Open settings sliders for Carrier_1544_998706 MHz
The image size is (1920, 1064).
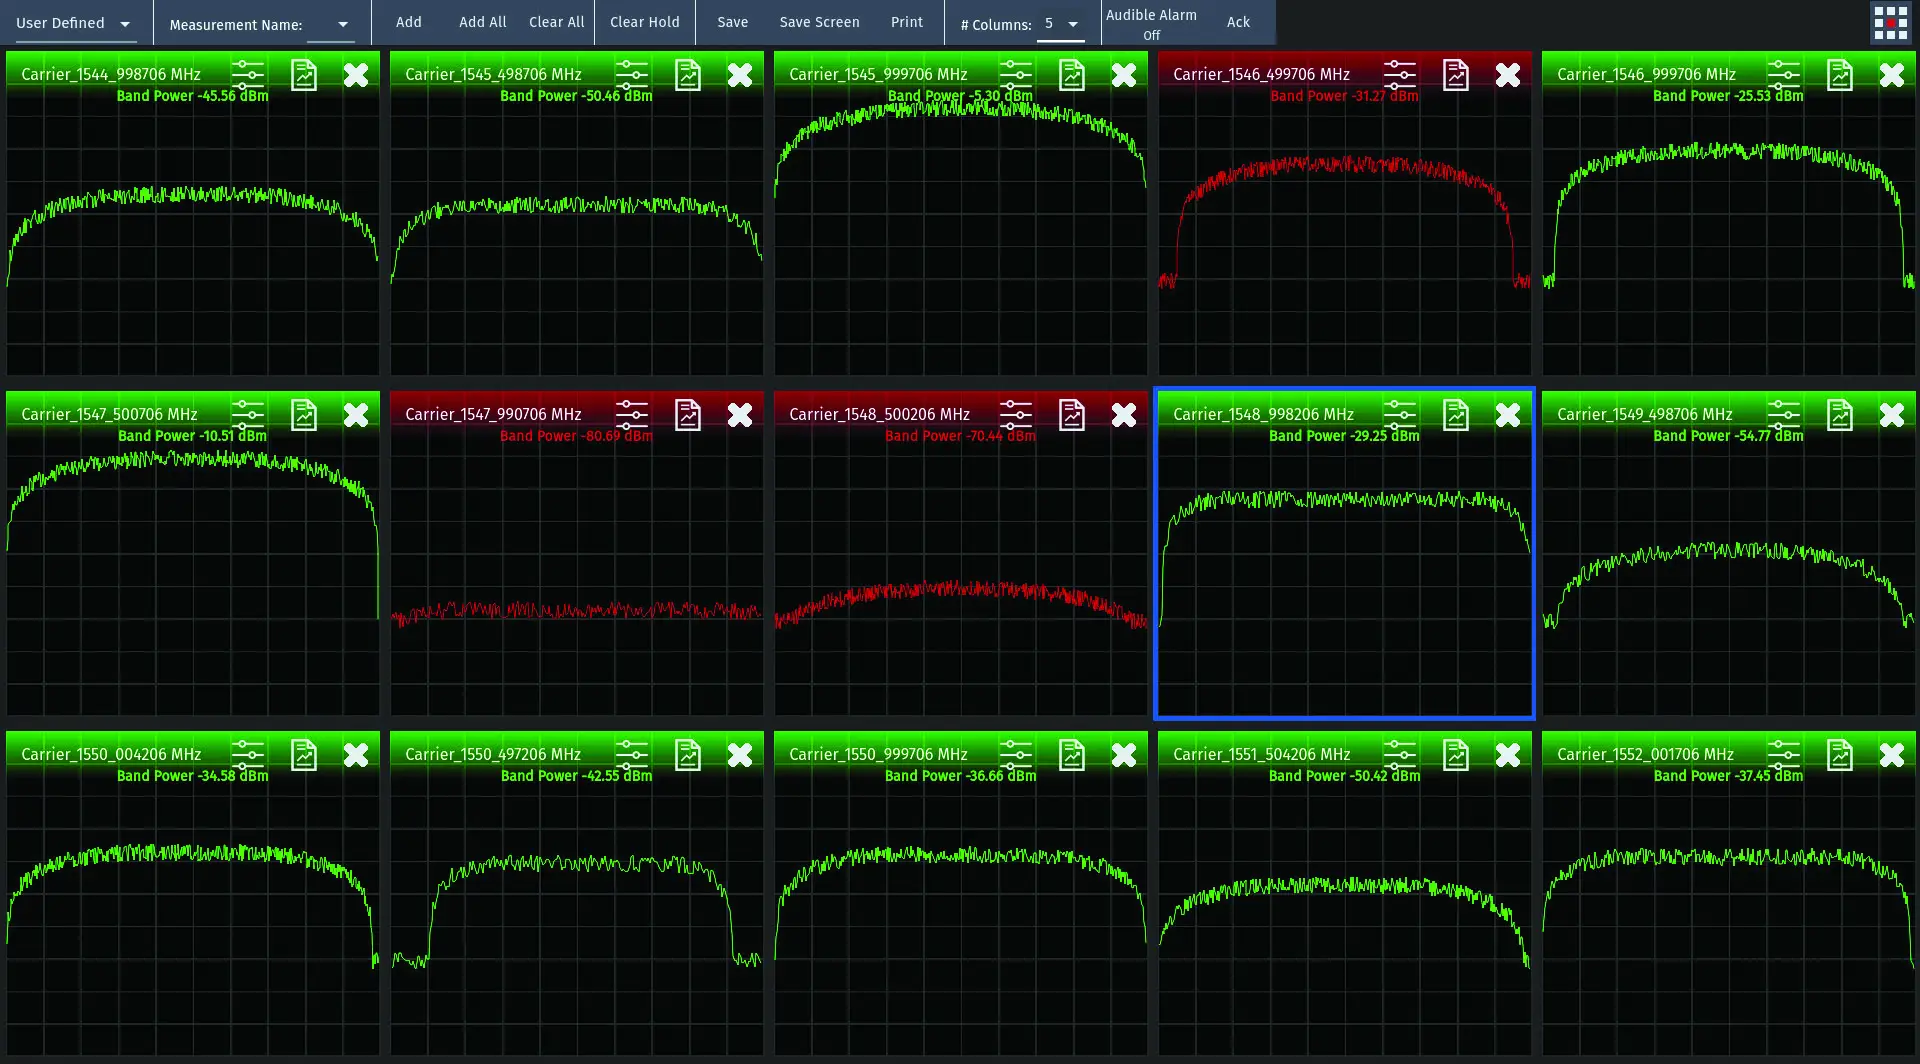(x=248, y=75)
